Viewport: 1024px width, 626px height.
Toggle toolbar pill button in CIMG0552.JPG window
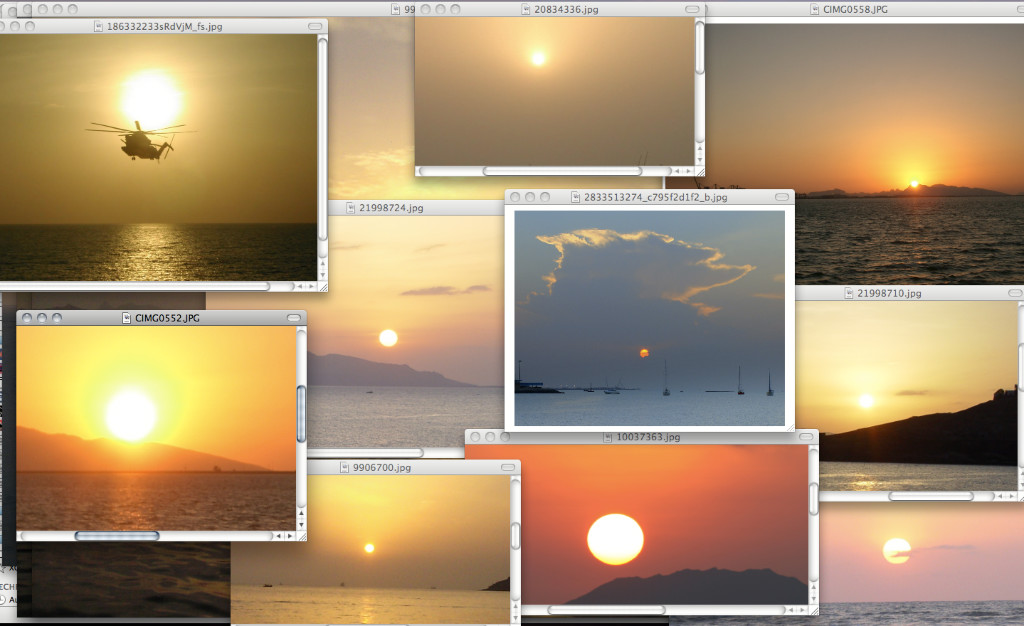(x=293, y=318)
